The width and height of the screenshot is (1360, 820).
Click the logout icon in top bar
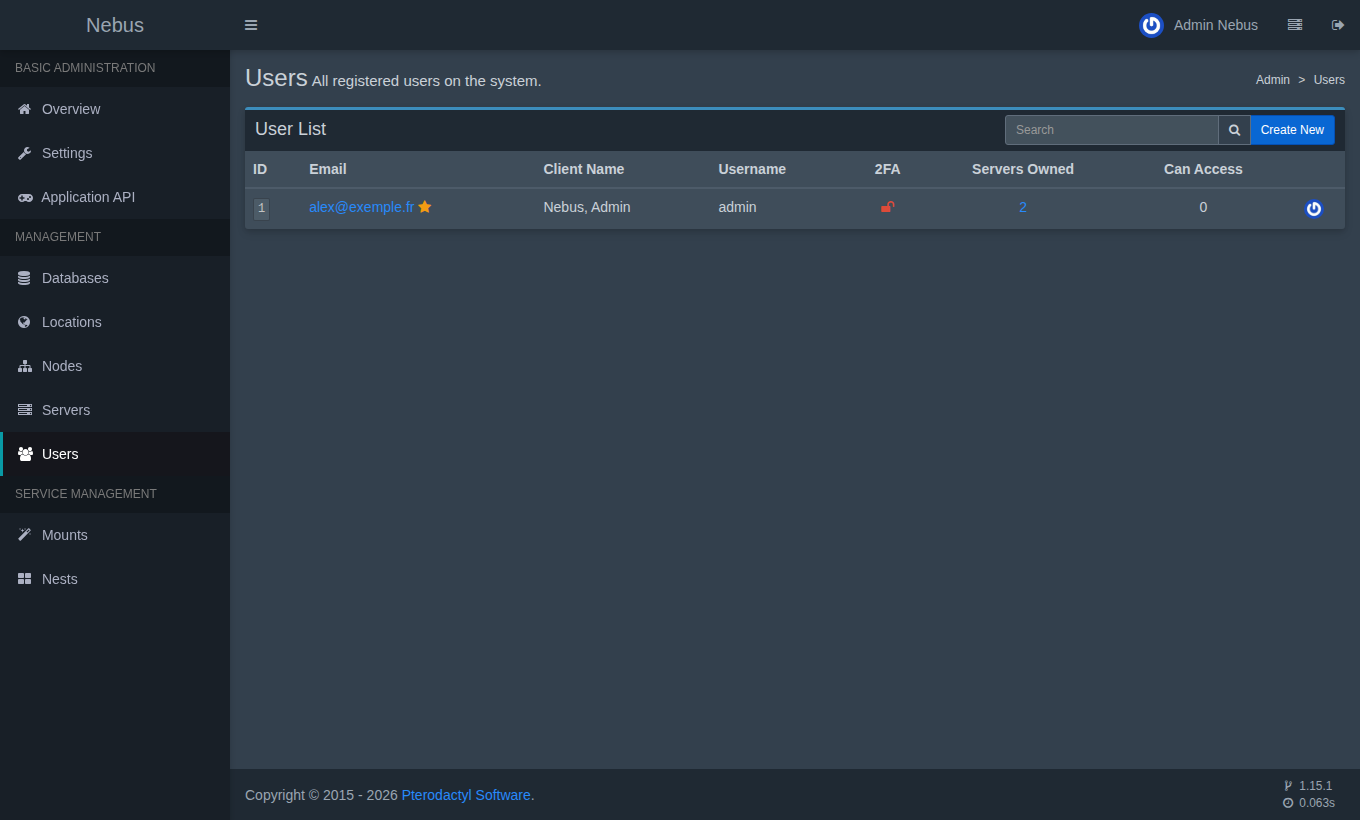[x=1338, y=25]
